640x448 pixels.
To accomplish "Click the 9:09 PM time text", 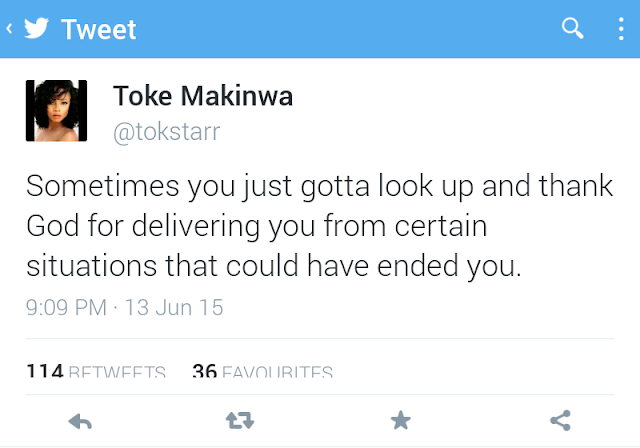I will click(x=66, y=307).
